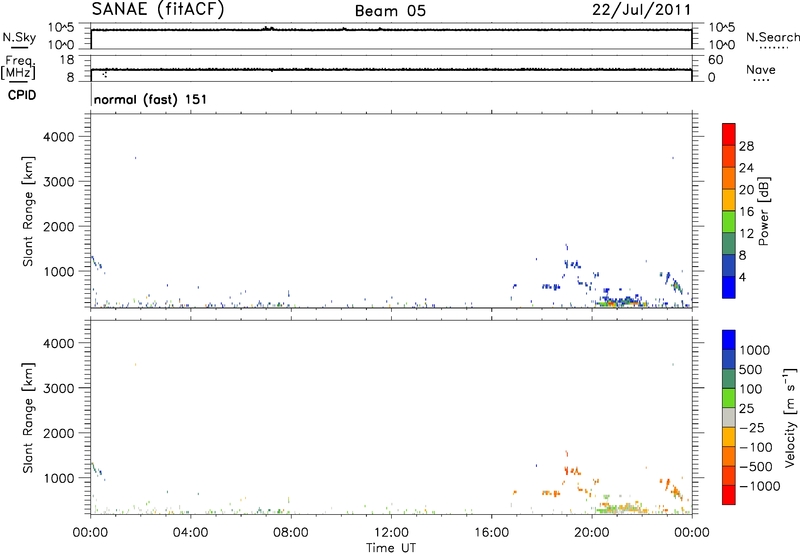
Task: Click the Power [dB] colorbar title
Action: [x=763, y=211]
